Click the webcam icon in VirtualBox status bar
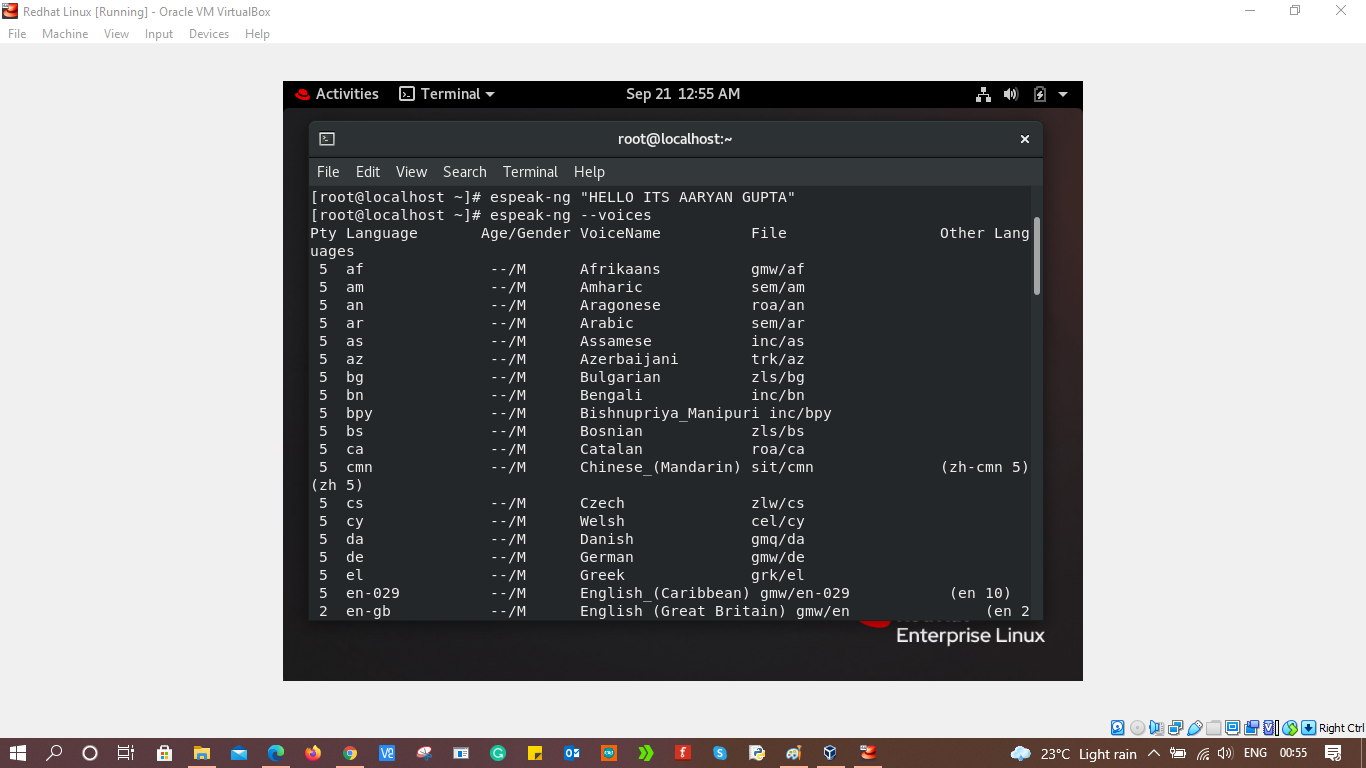The image size is (1366, 768). tap(1250, 727)
